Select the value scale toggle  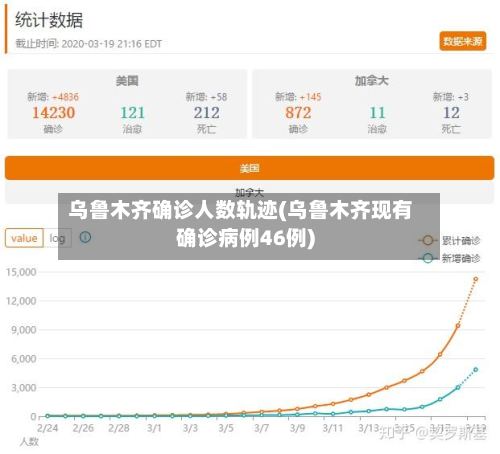click(24, 238)
